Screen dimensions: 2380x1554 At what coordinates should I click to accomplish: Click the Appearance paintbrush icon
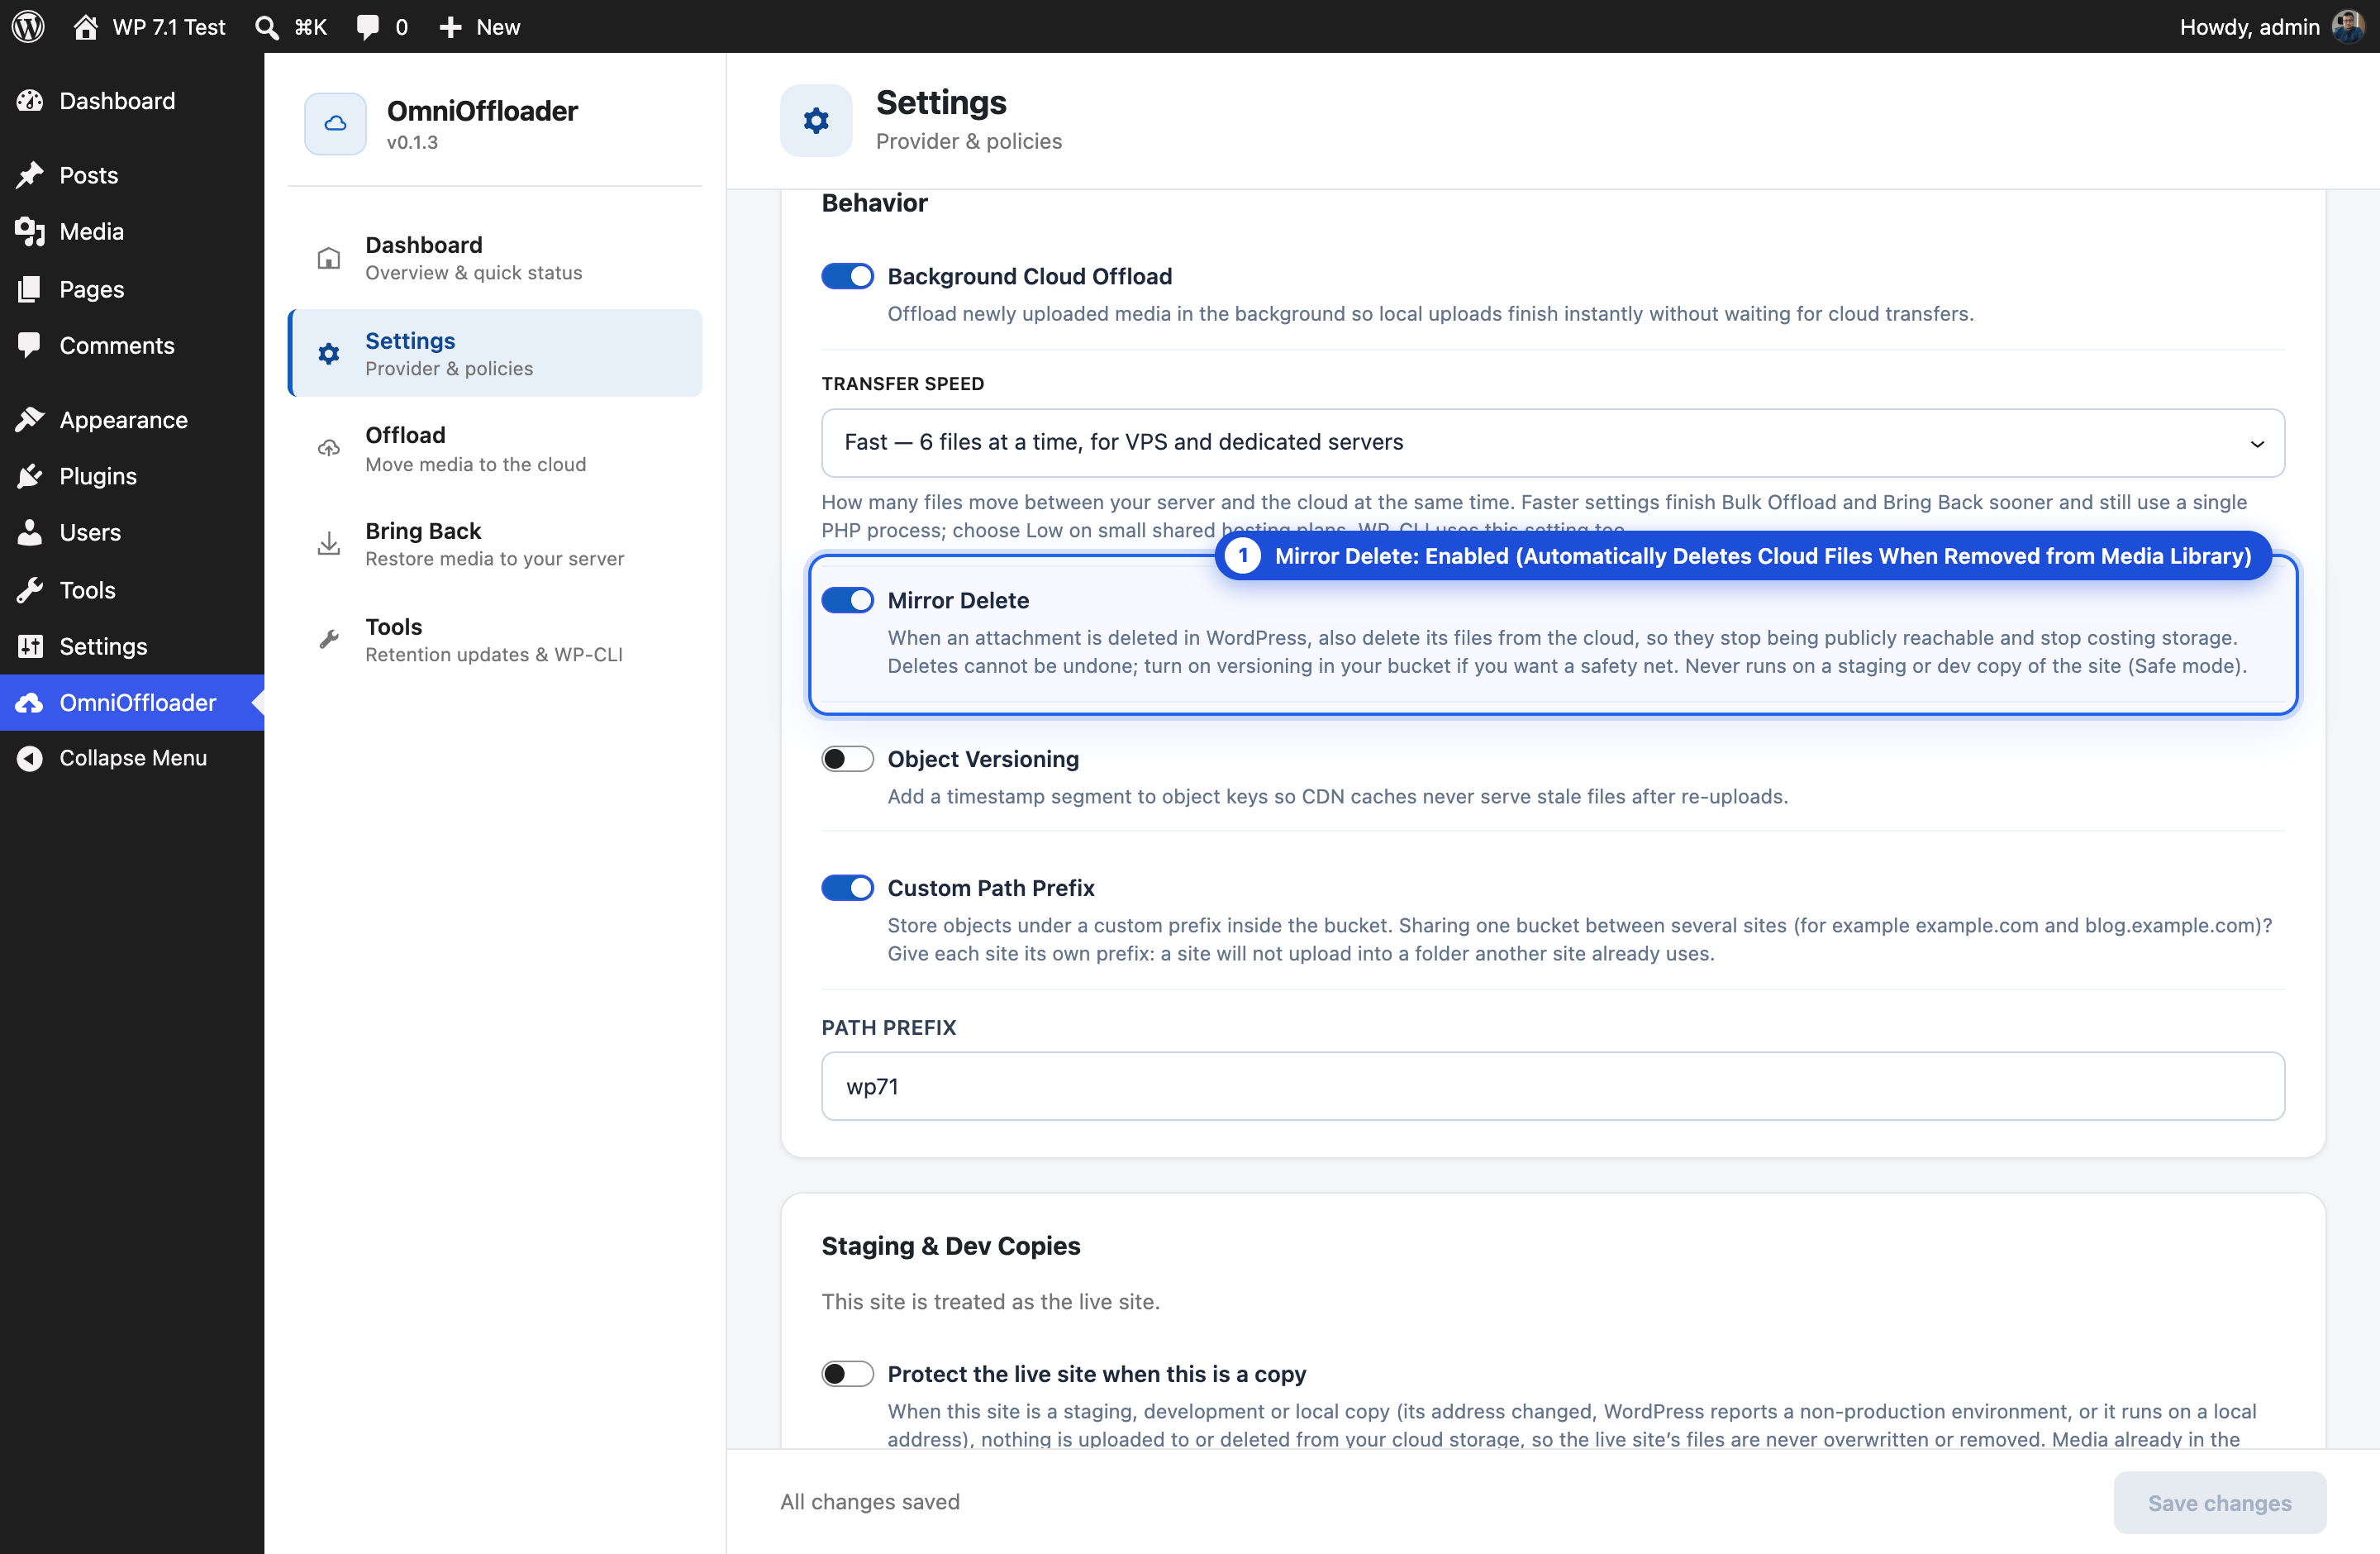(30, 420)
